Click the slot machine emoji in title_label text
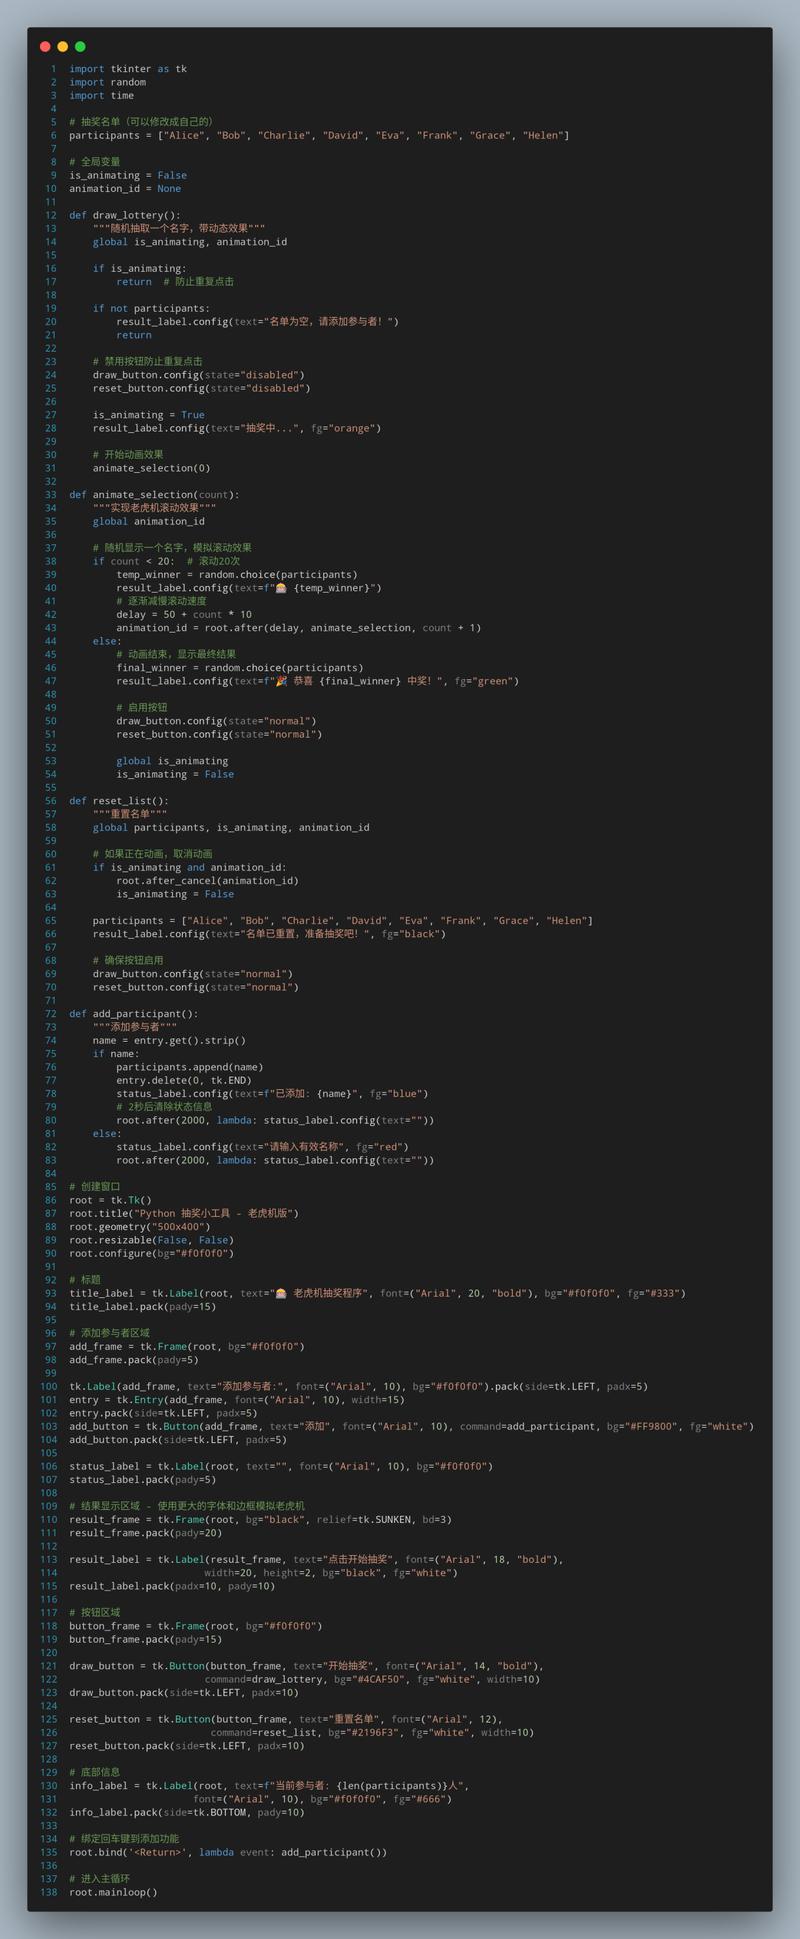The height and width of the screenshot is (1939, 800). [281, 1293]
